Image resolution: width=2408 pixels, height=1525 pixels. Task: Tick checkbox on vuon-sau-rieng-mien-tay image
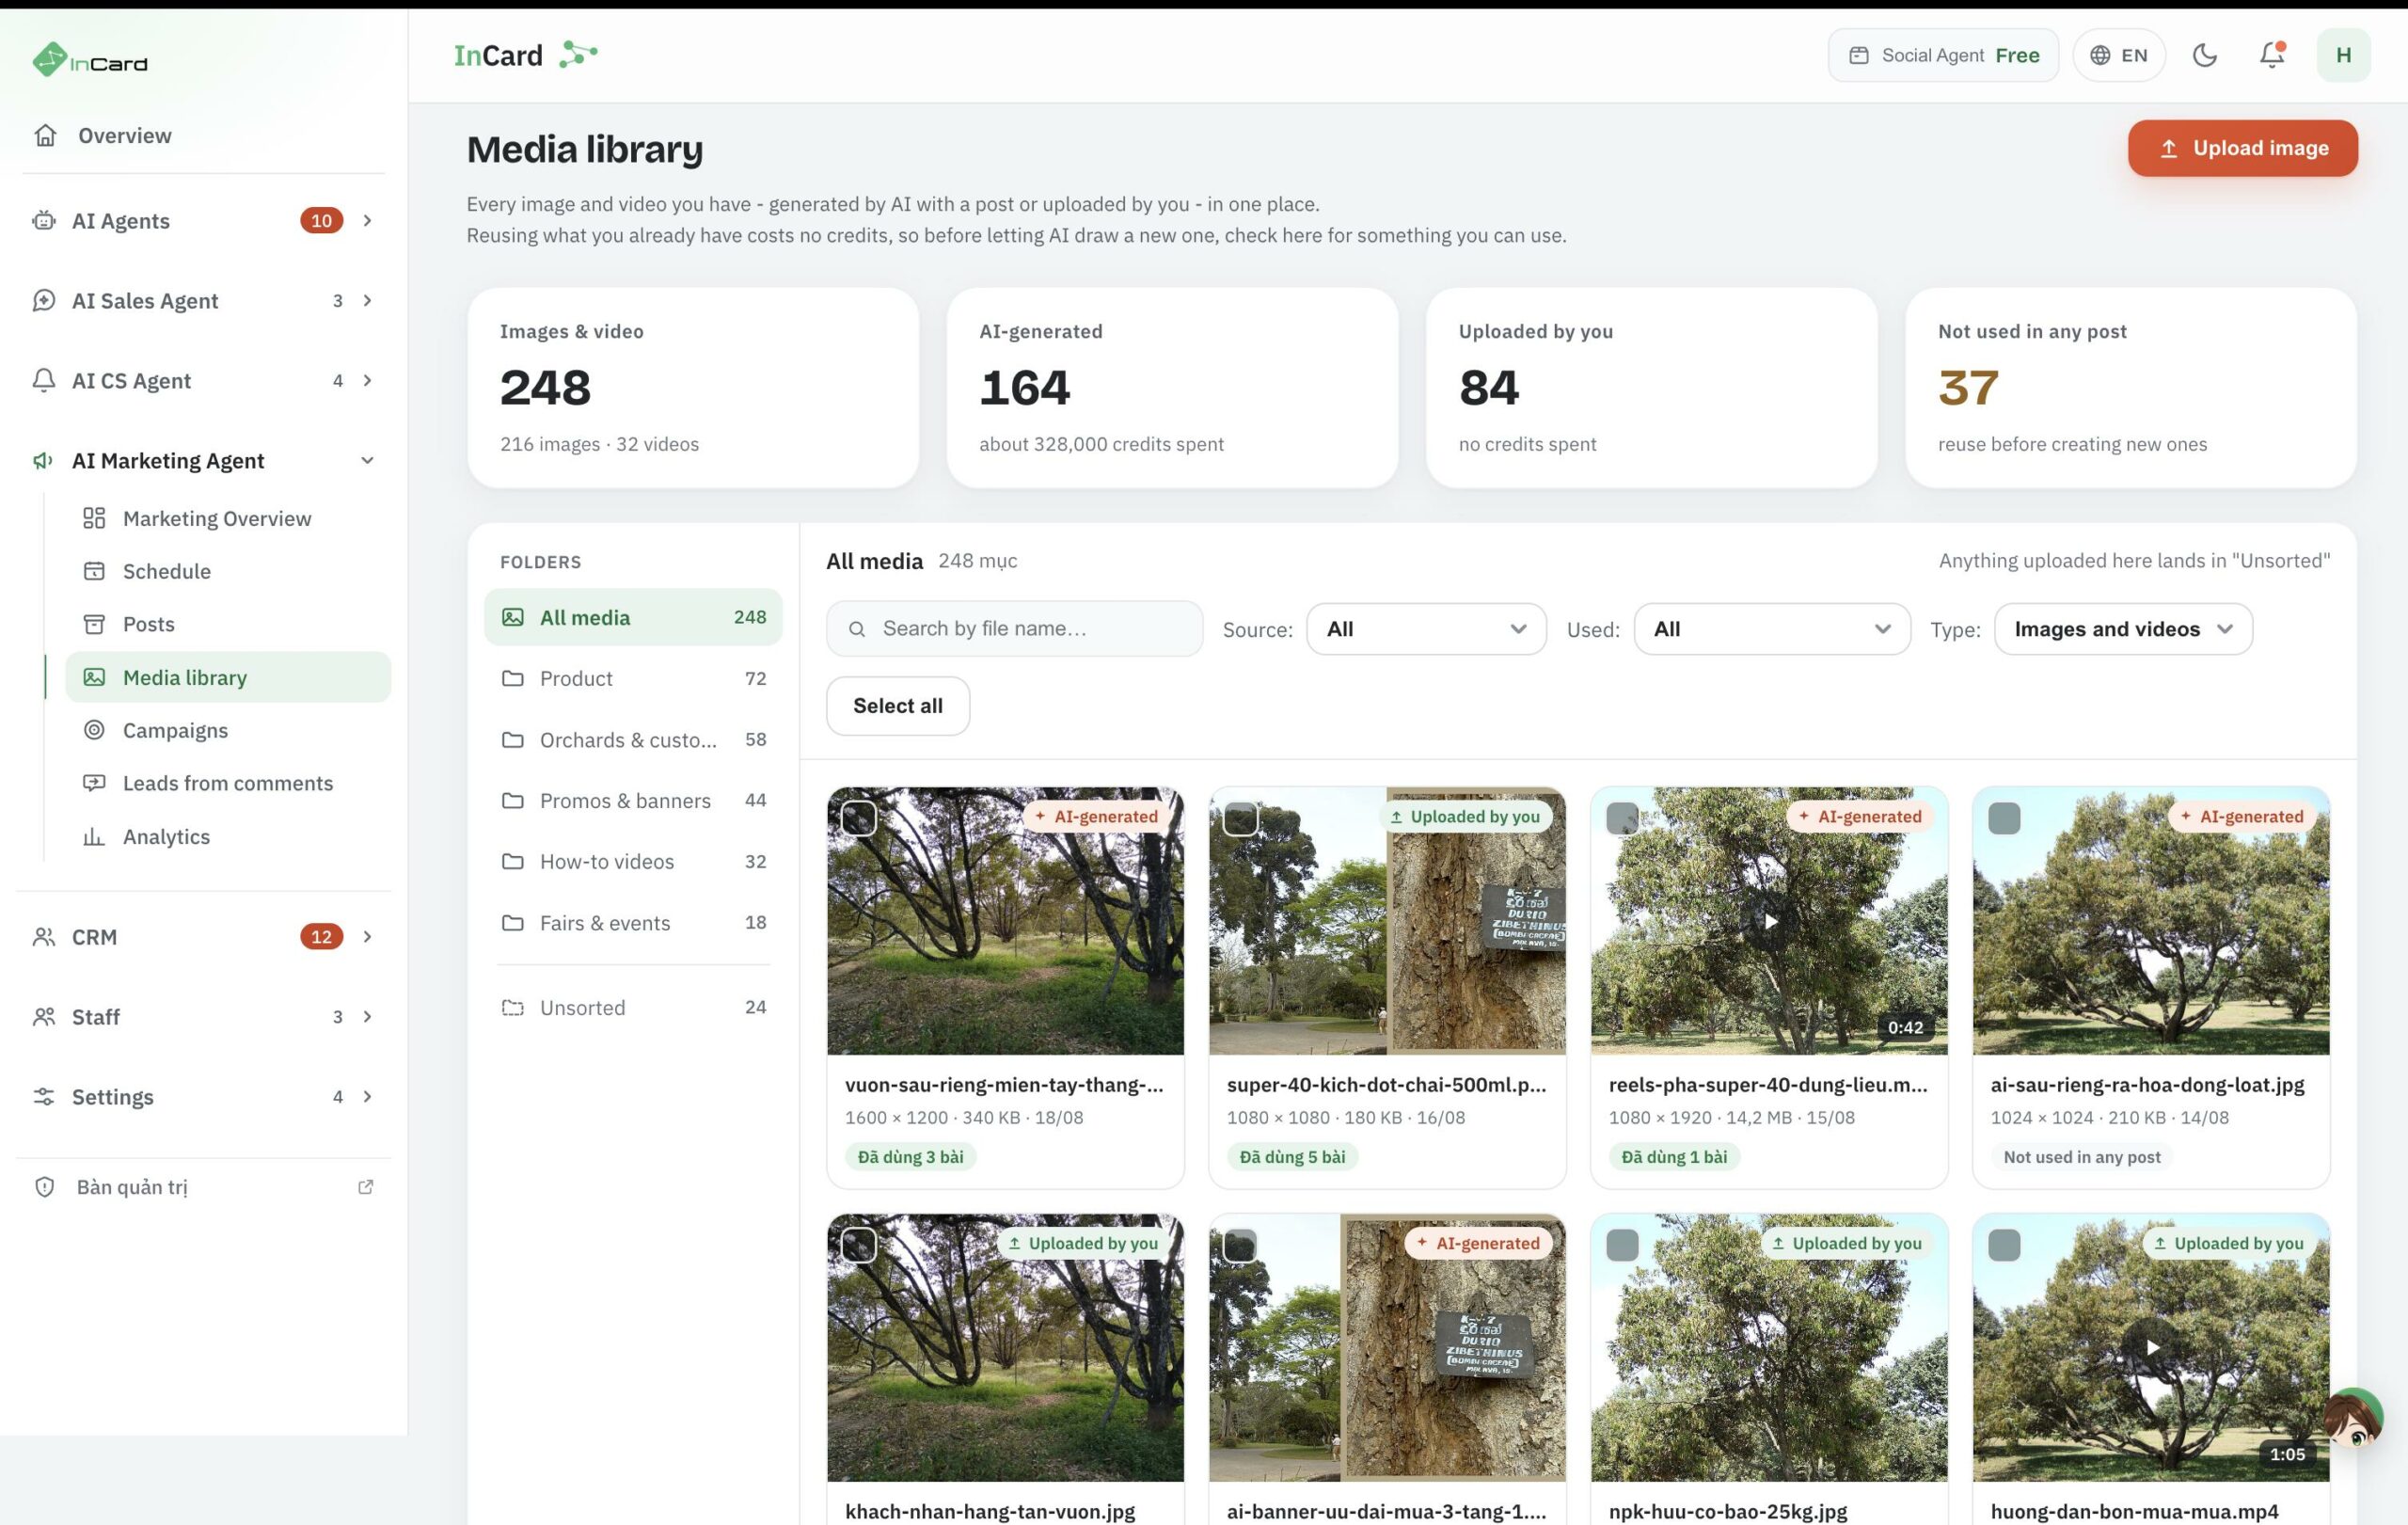pos(859,818)
